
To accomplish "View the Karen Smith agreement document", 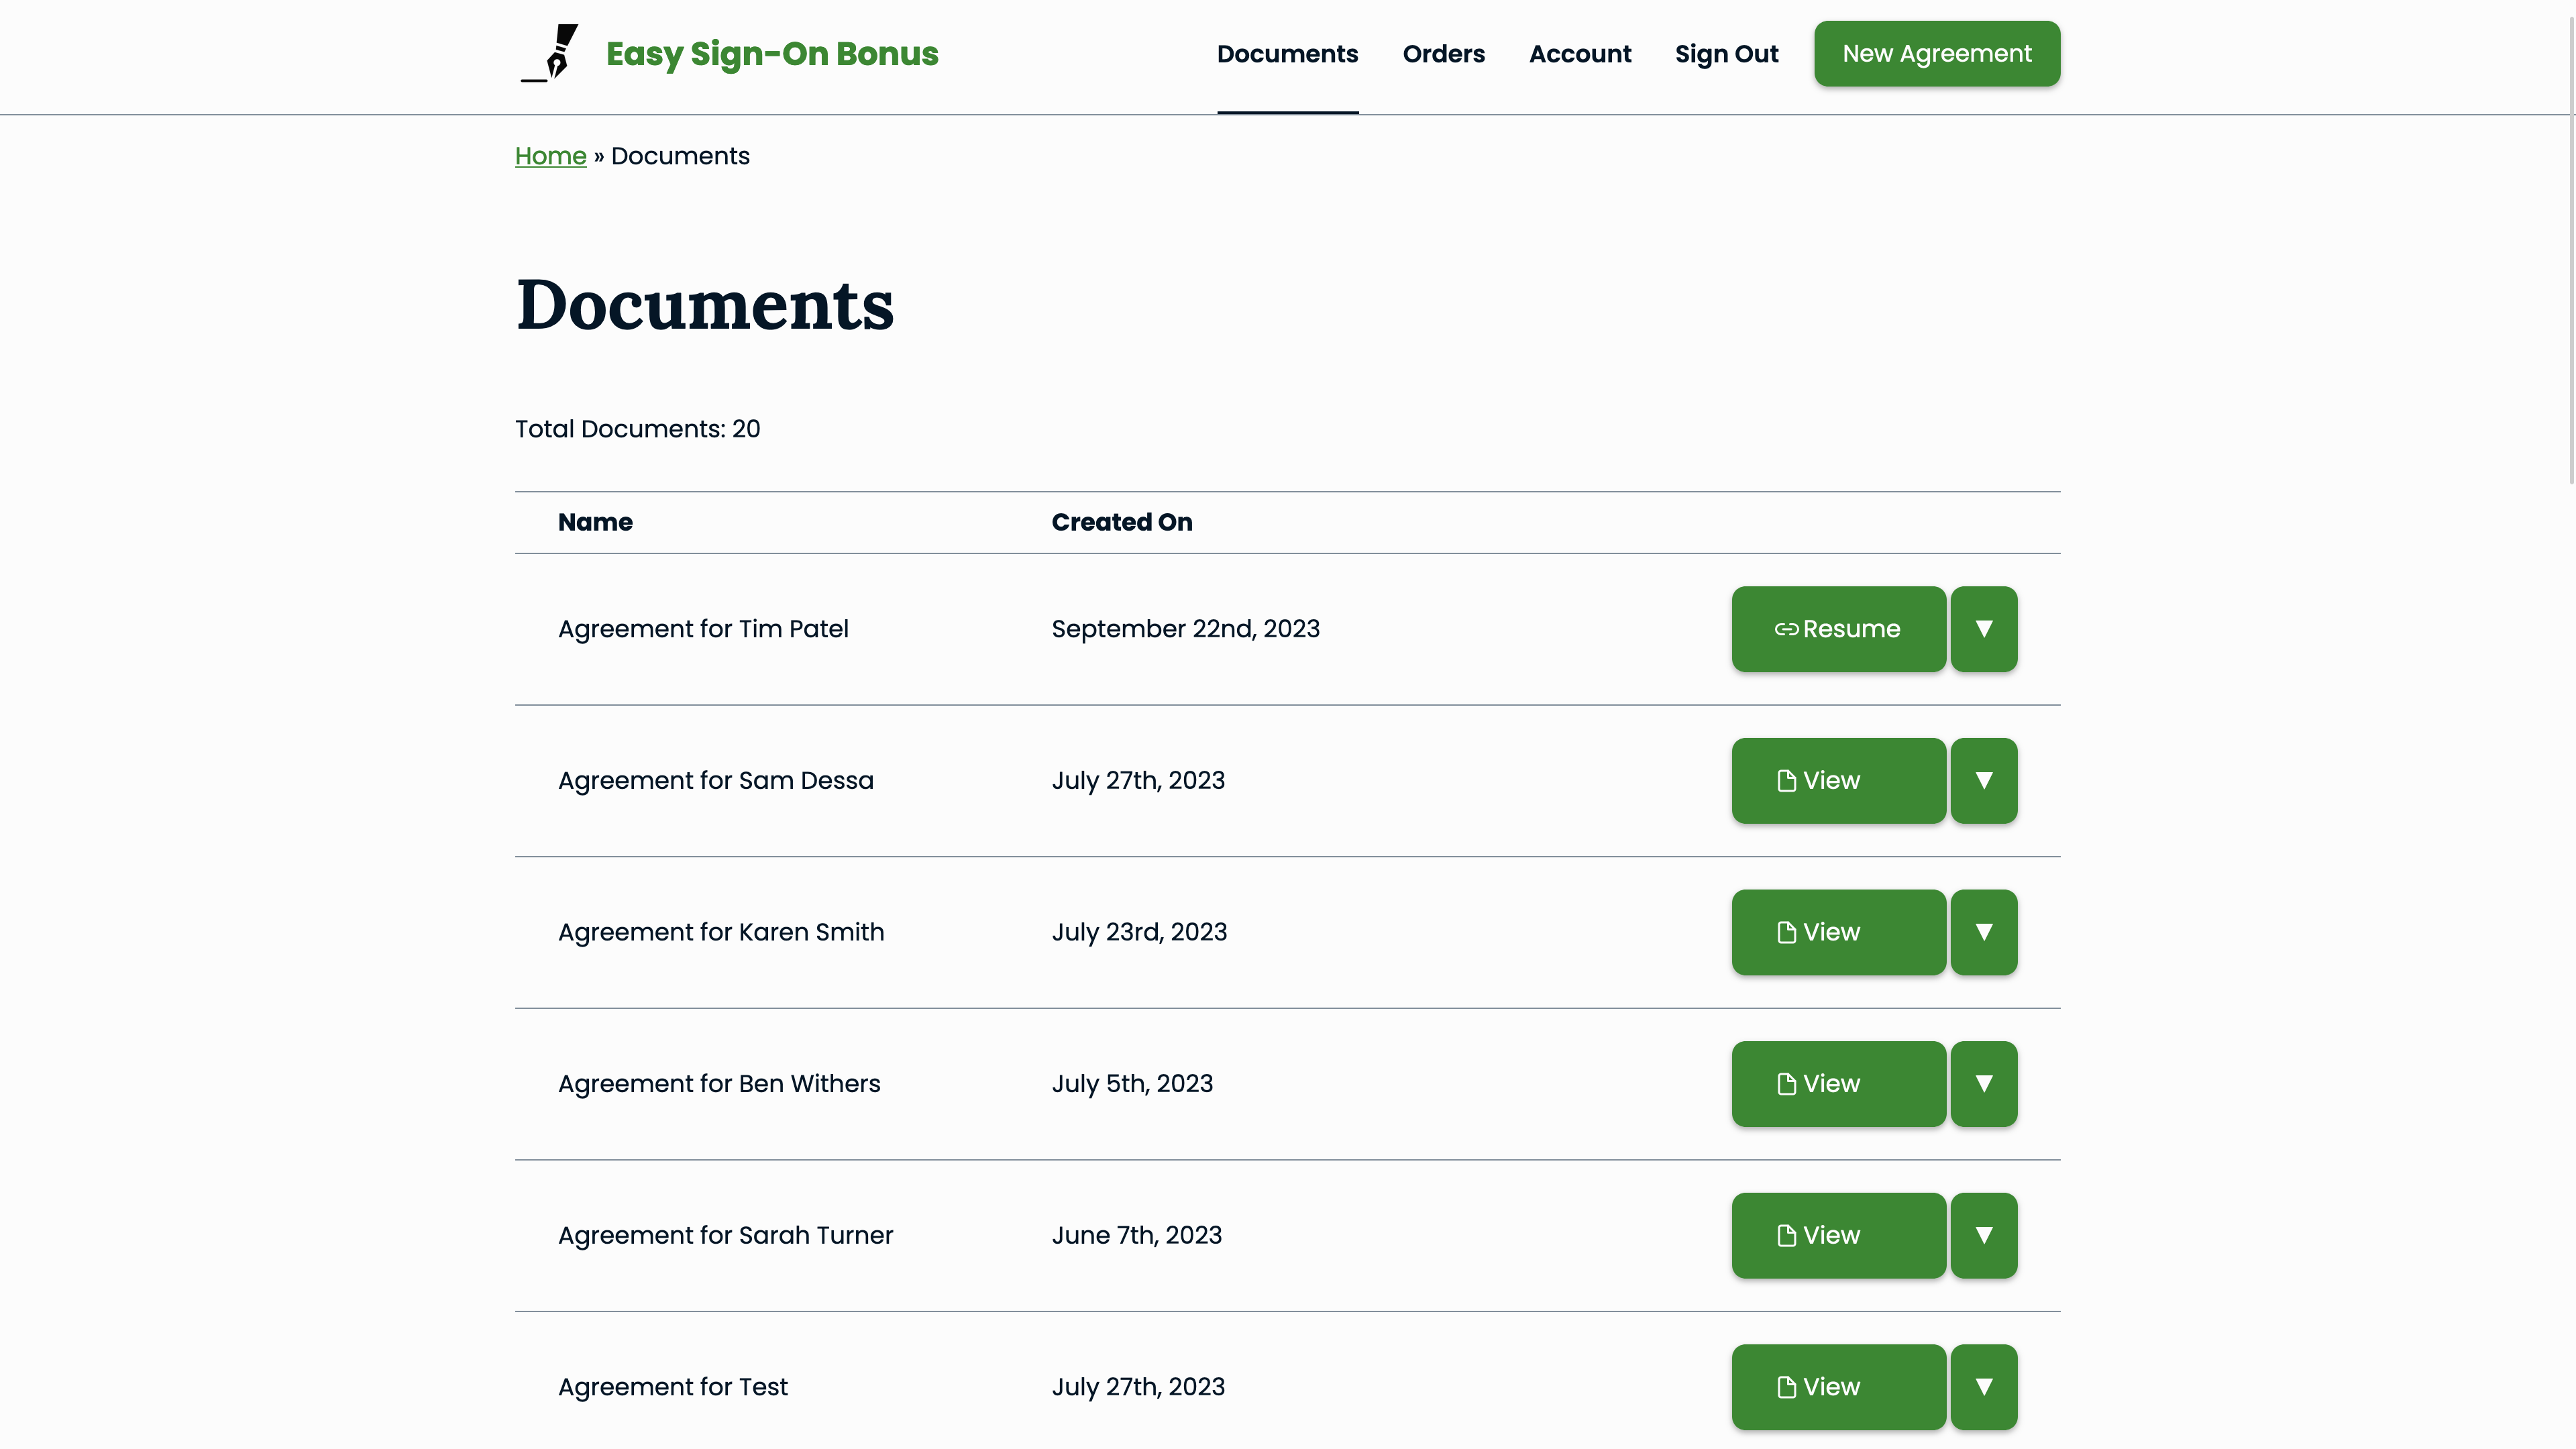I will point(1838,932).
